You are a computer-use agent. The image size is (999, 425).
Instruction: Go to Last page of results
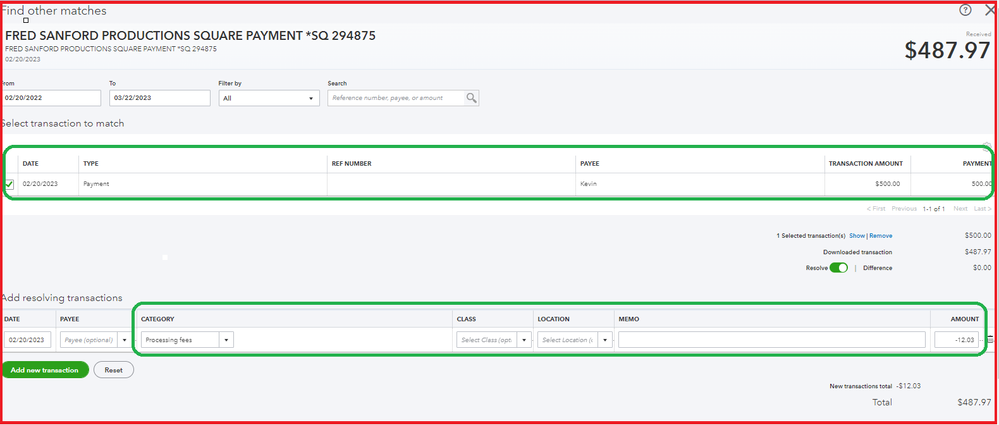pos(982,209)
